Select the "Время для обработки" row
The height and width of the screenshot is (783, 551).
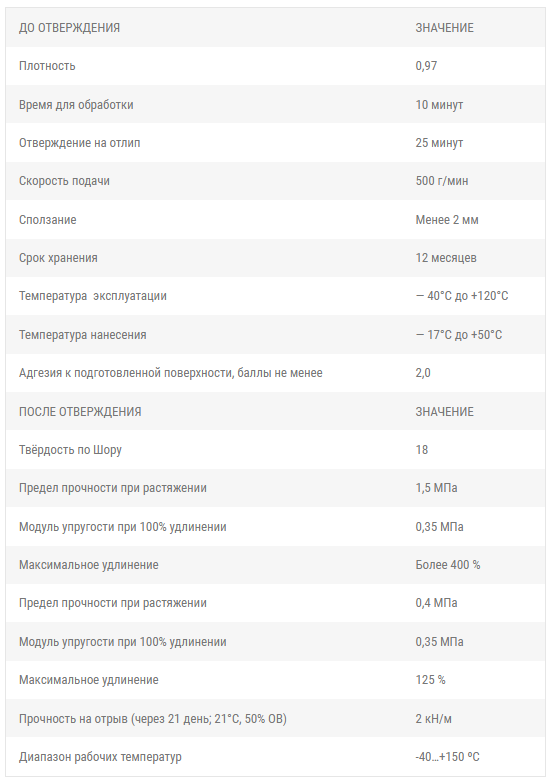(x=275, y=104)
